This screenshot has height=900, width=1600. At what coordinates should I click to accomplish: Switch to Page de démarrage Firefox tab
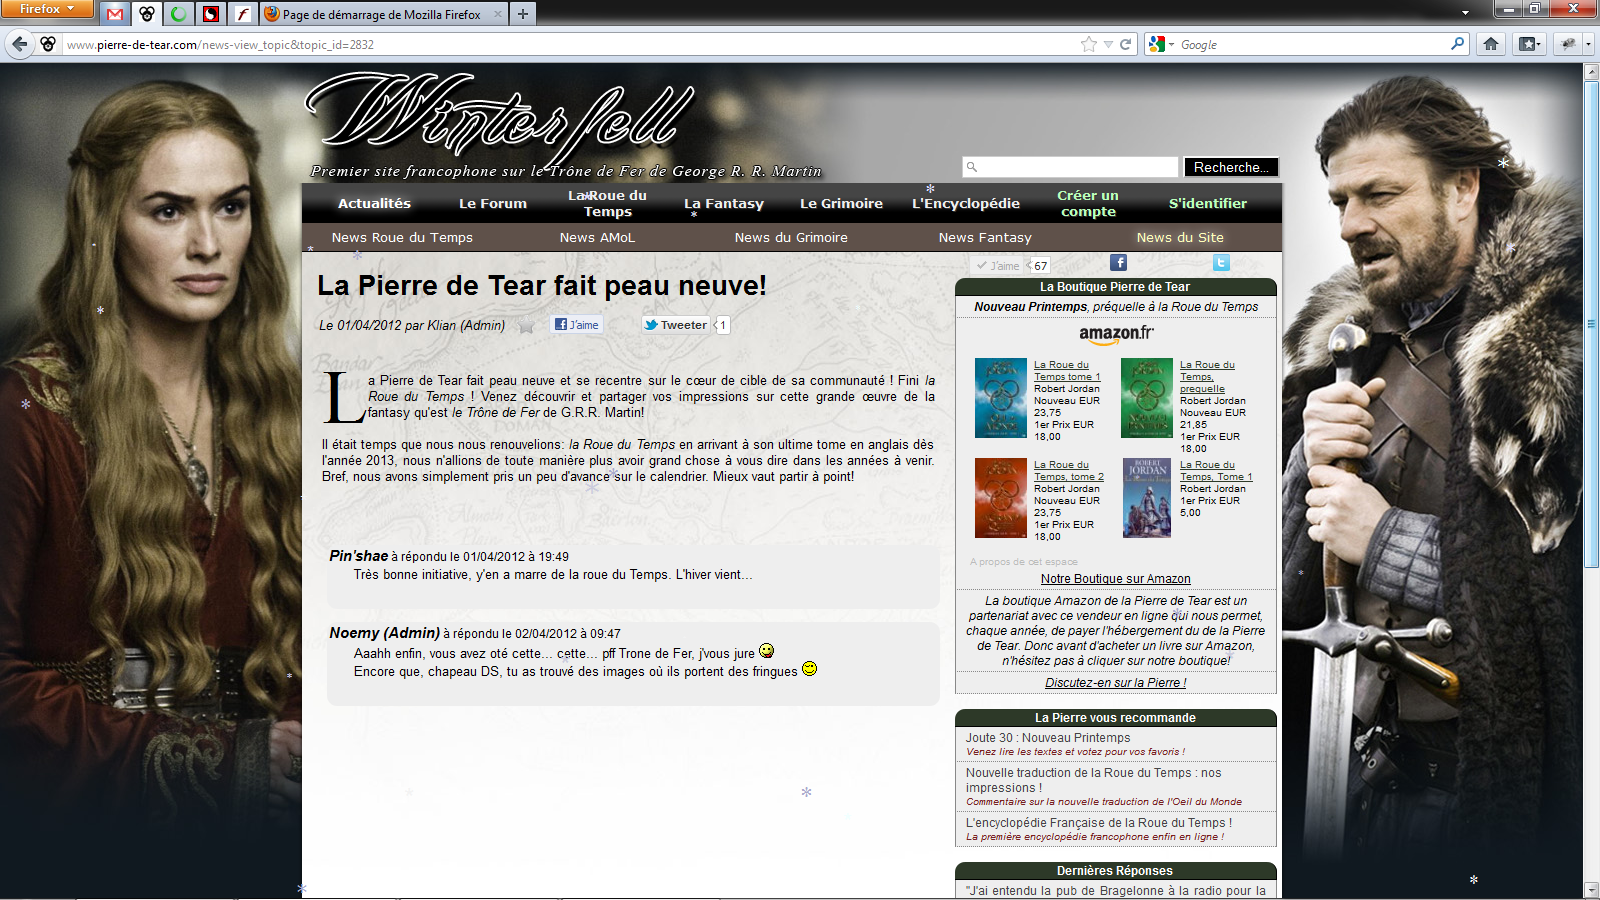click(382, 14)
